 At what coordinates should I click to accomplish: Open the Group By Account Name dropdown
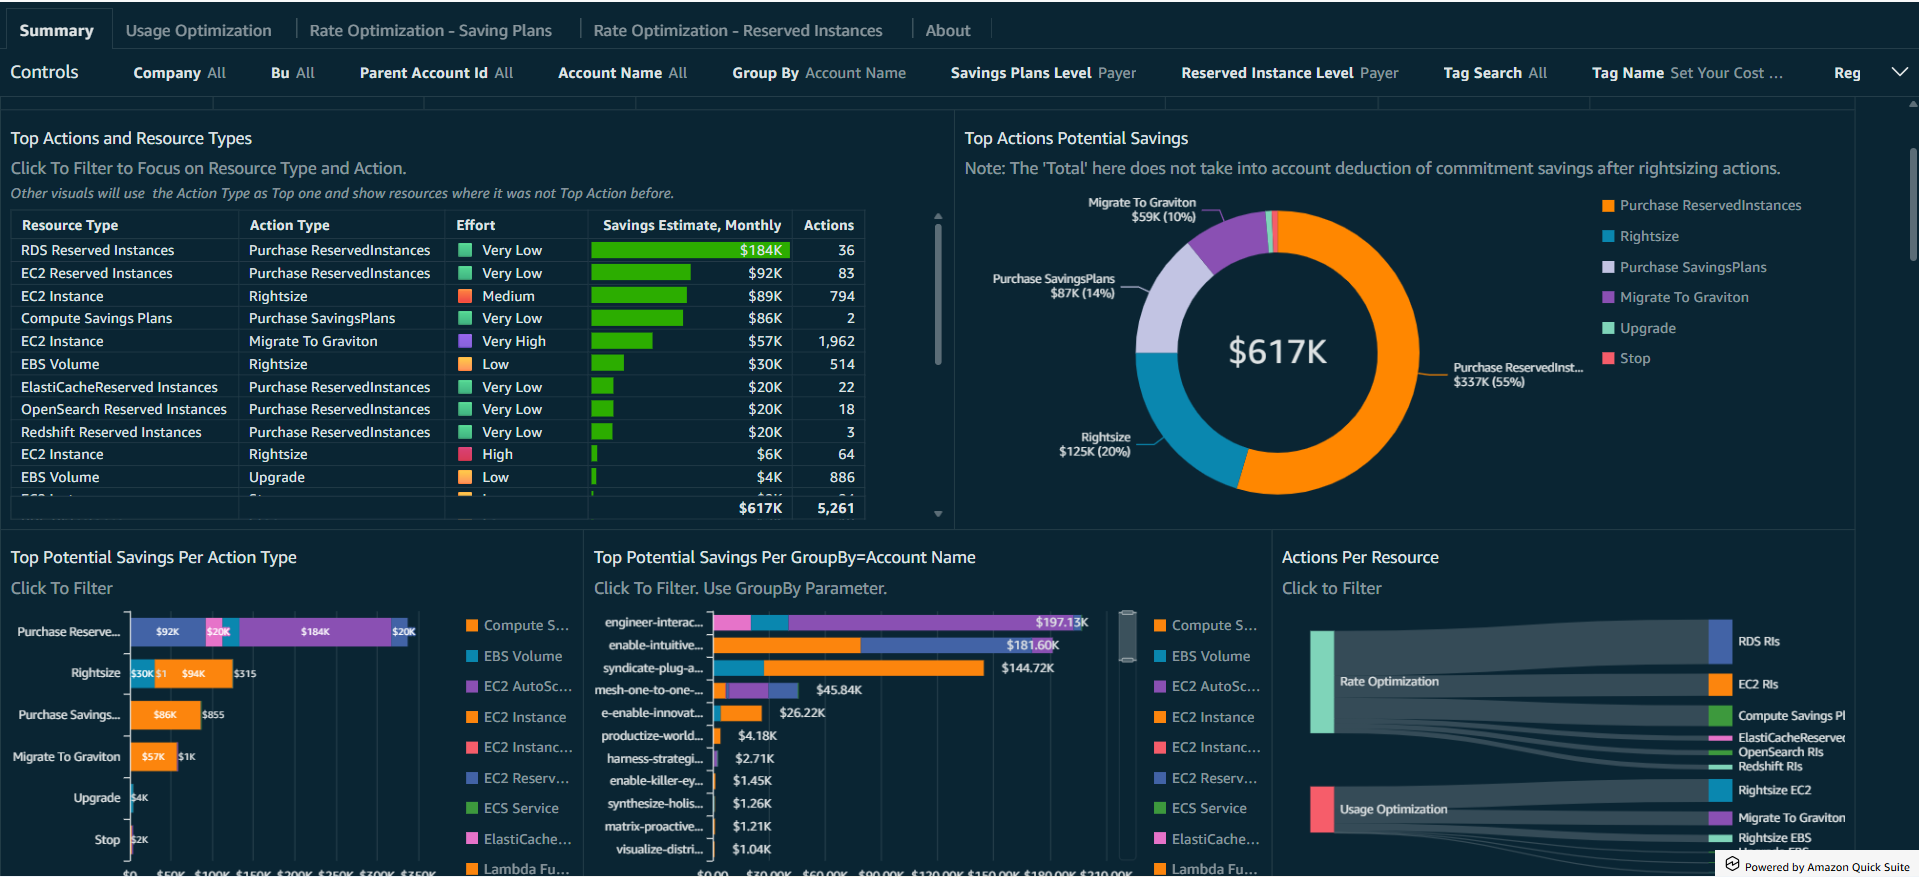818,73
